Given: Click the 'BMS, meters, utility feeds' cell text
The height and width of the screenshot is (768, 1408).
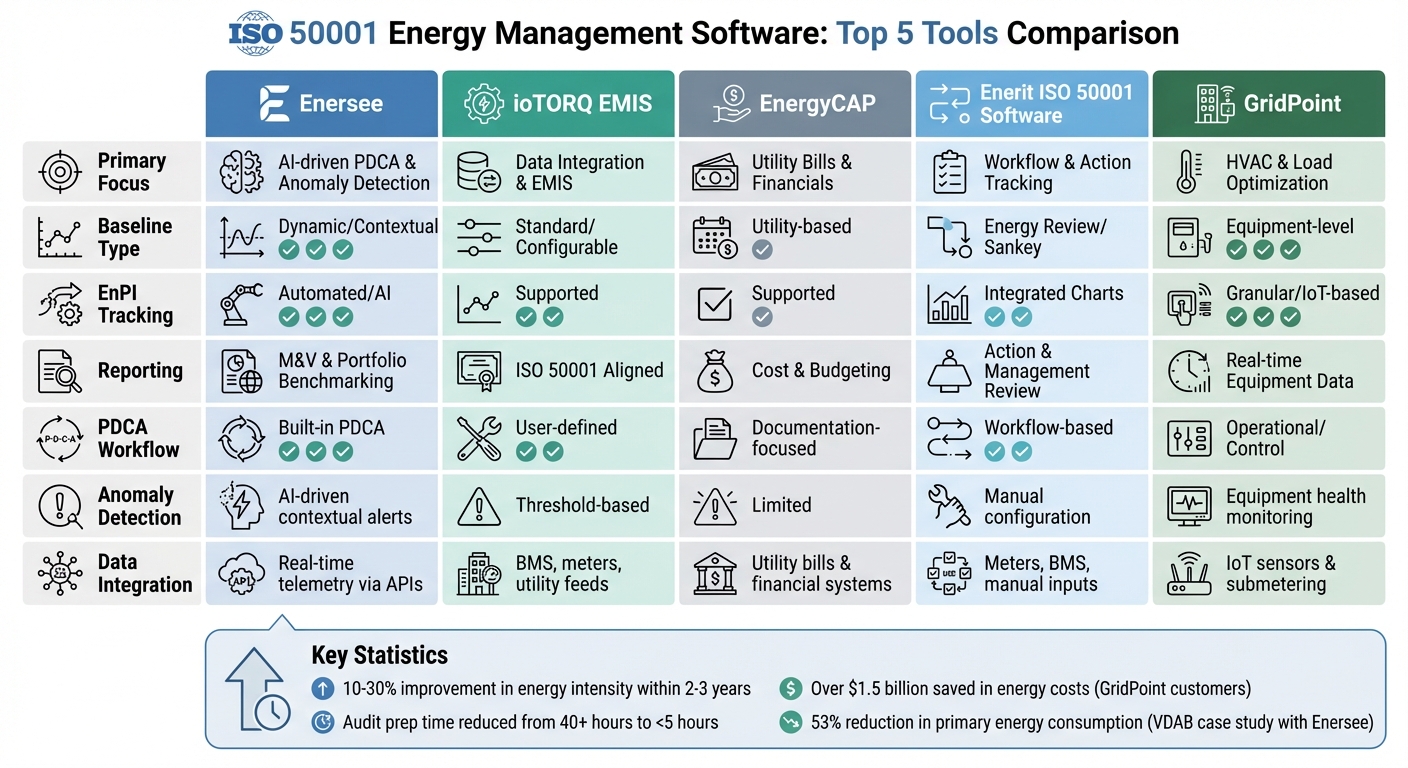Looking at the screenshot, I should pyautogui.click(x=568, y=574).
